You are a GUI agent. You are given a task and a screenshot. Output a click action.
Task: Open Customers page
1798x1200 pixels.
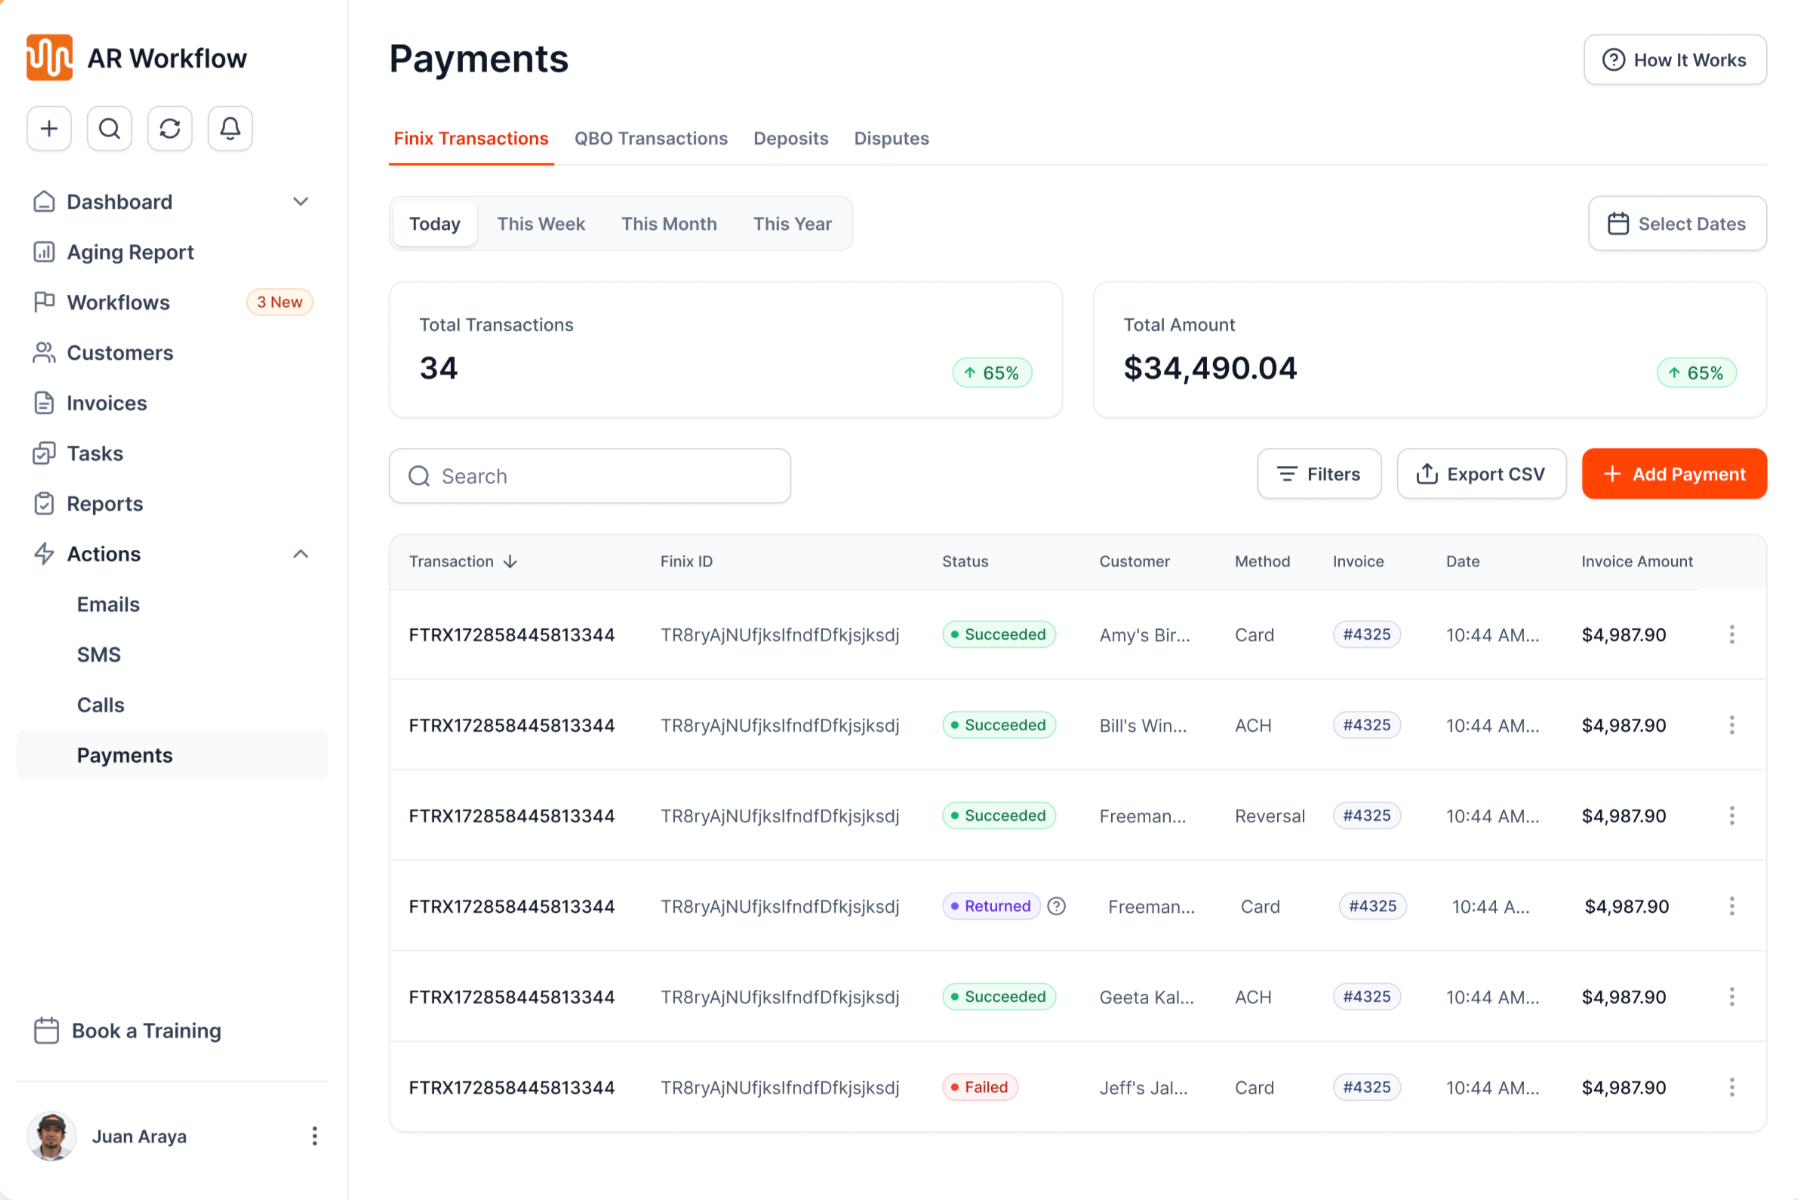(172, 353)
